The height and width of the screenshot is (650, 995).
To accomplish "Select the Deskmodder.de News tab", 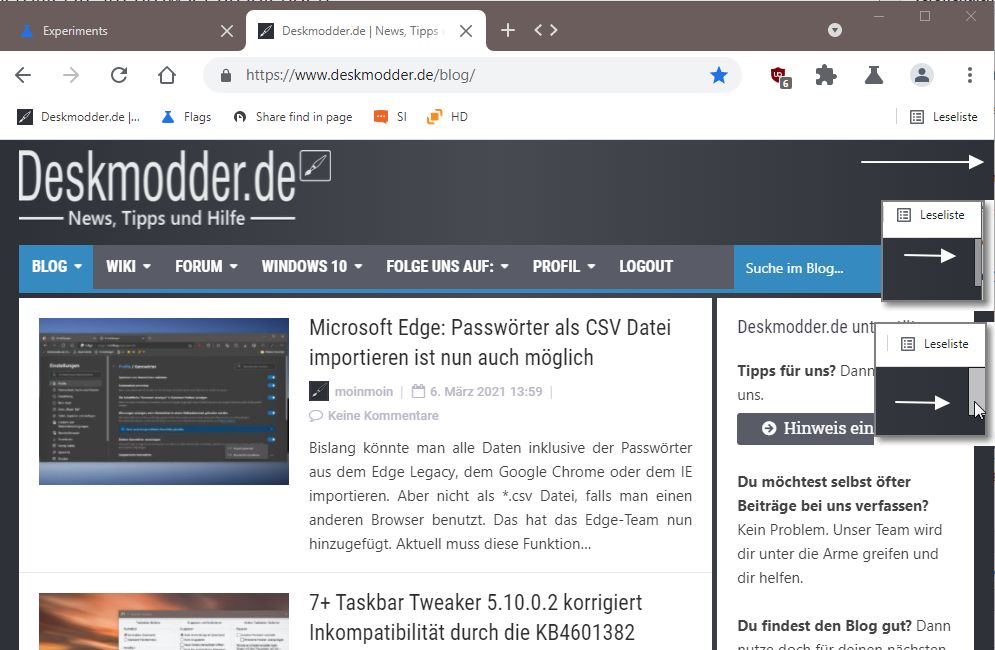I will [365, 30].
